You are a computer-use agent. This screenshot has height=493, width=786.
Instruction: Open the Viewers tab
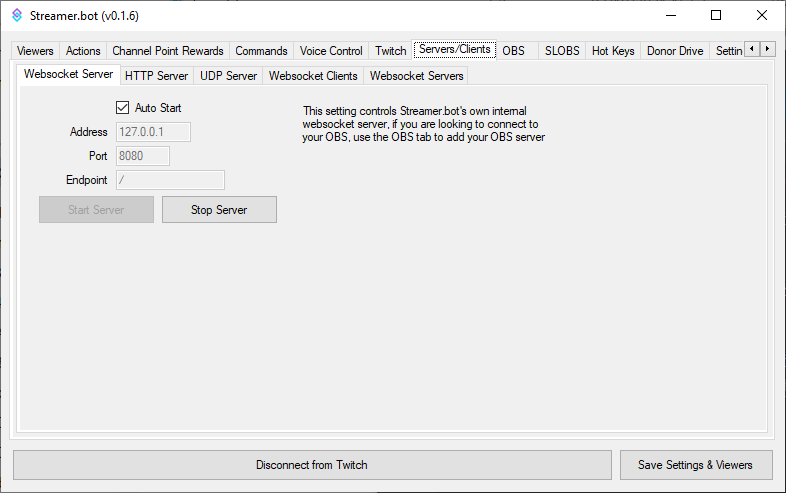click(35, 51)
